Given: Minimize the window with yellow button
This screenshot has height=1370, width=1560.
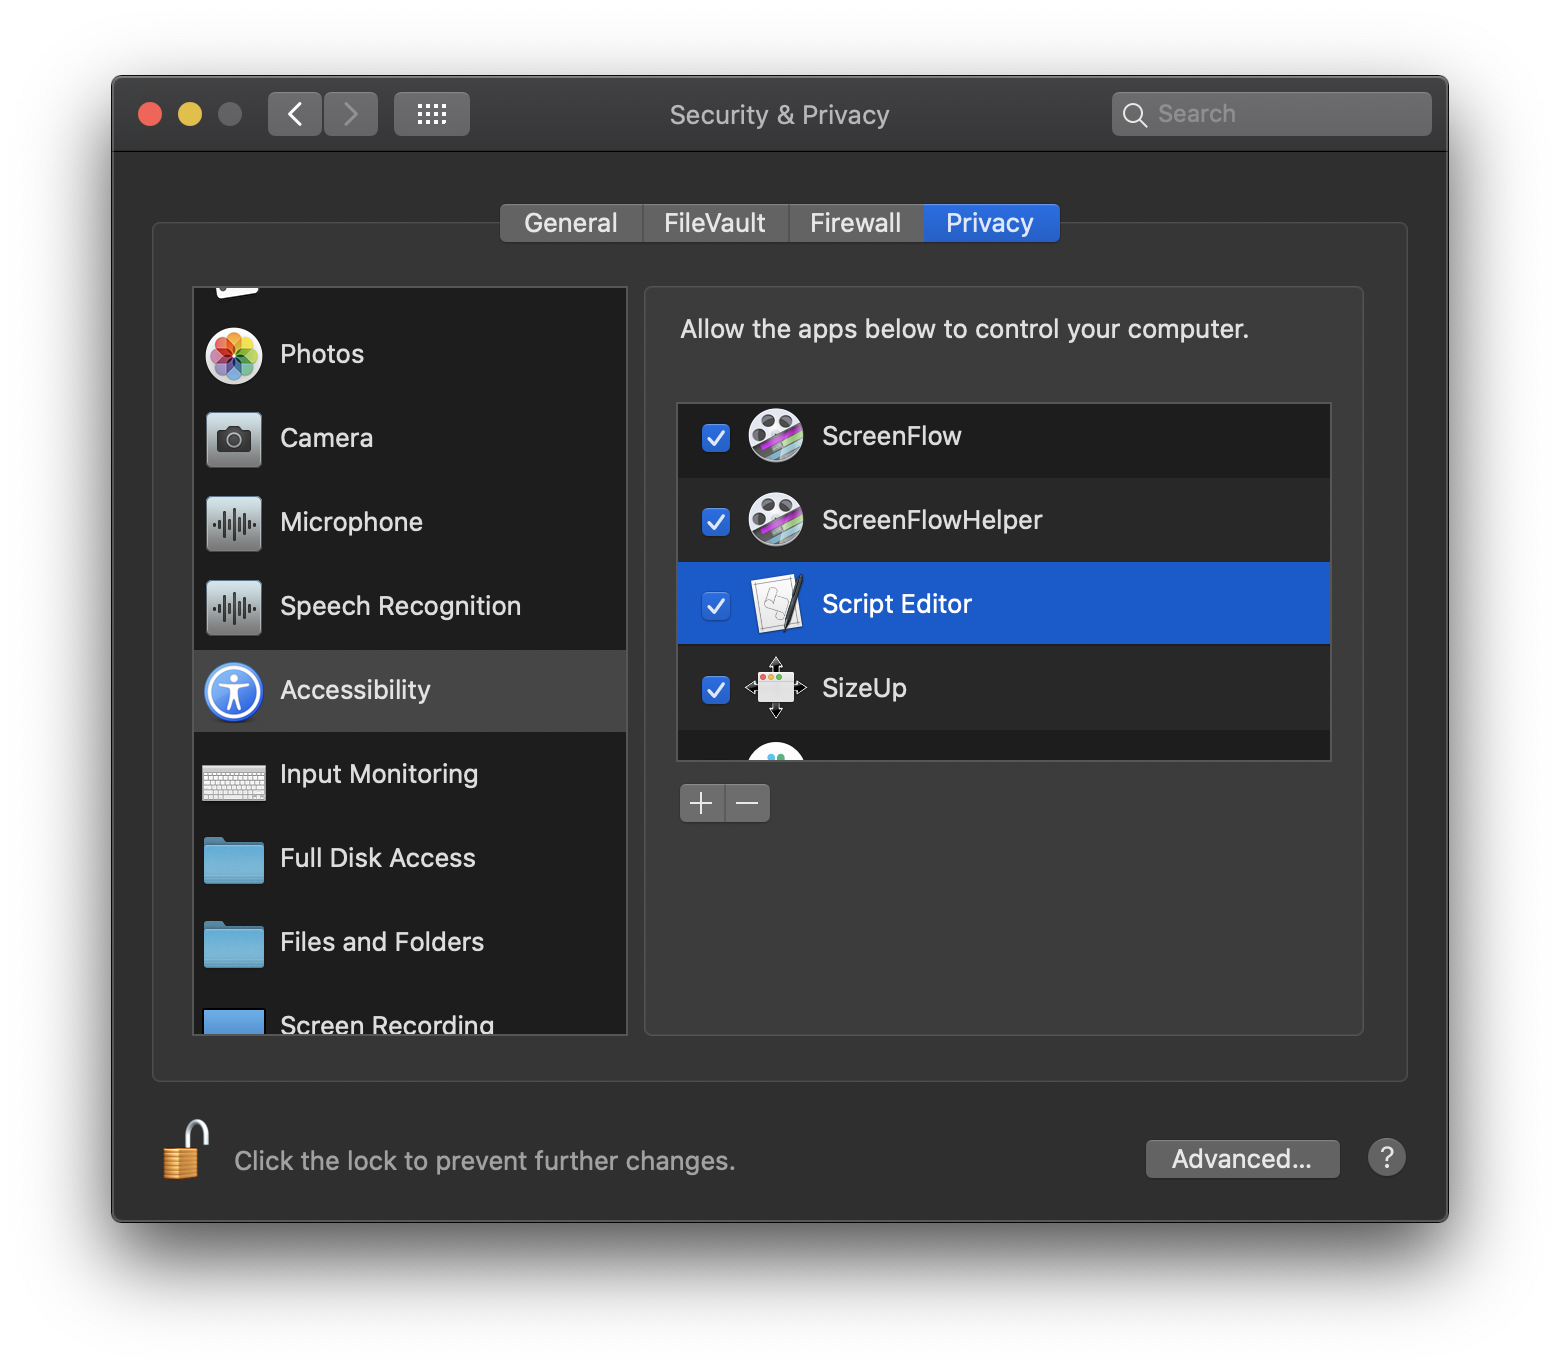Looking at the screenshot, I should pos(190,114).
